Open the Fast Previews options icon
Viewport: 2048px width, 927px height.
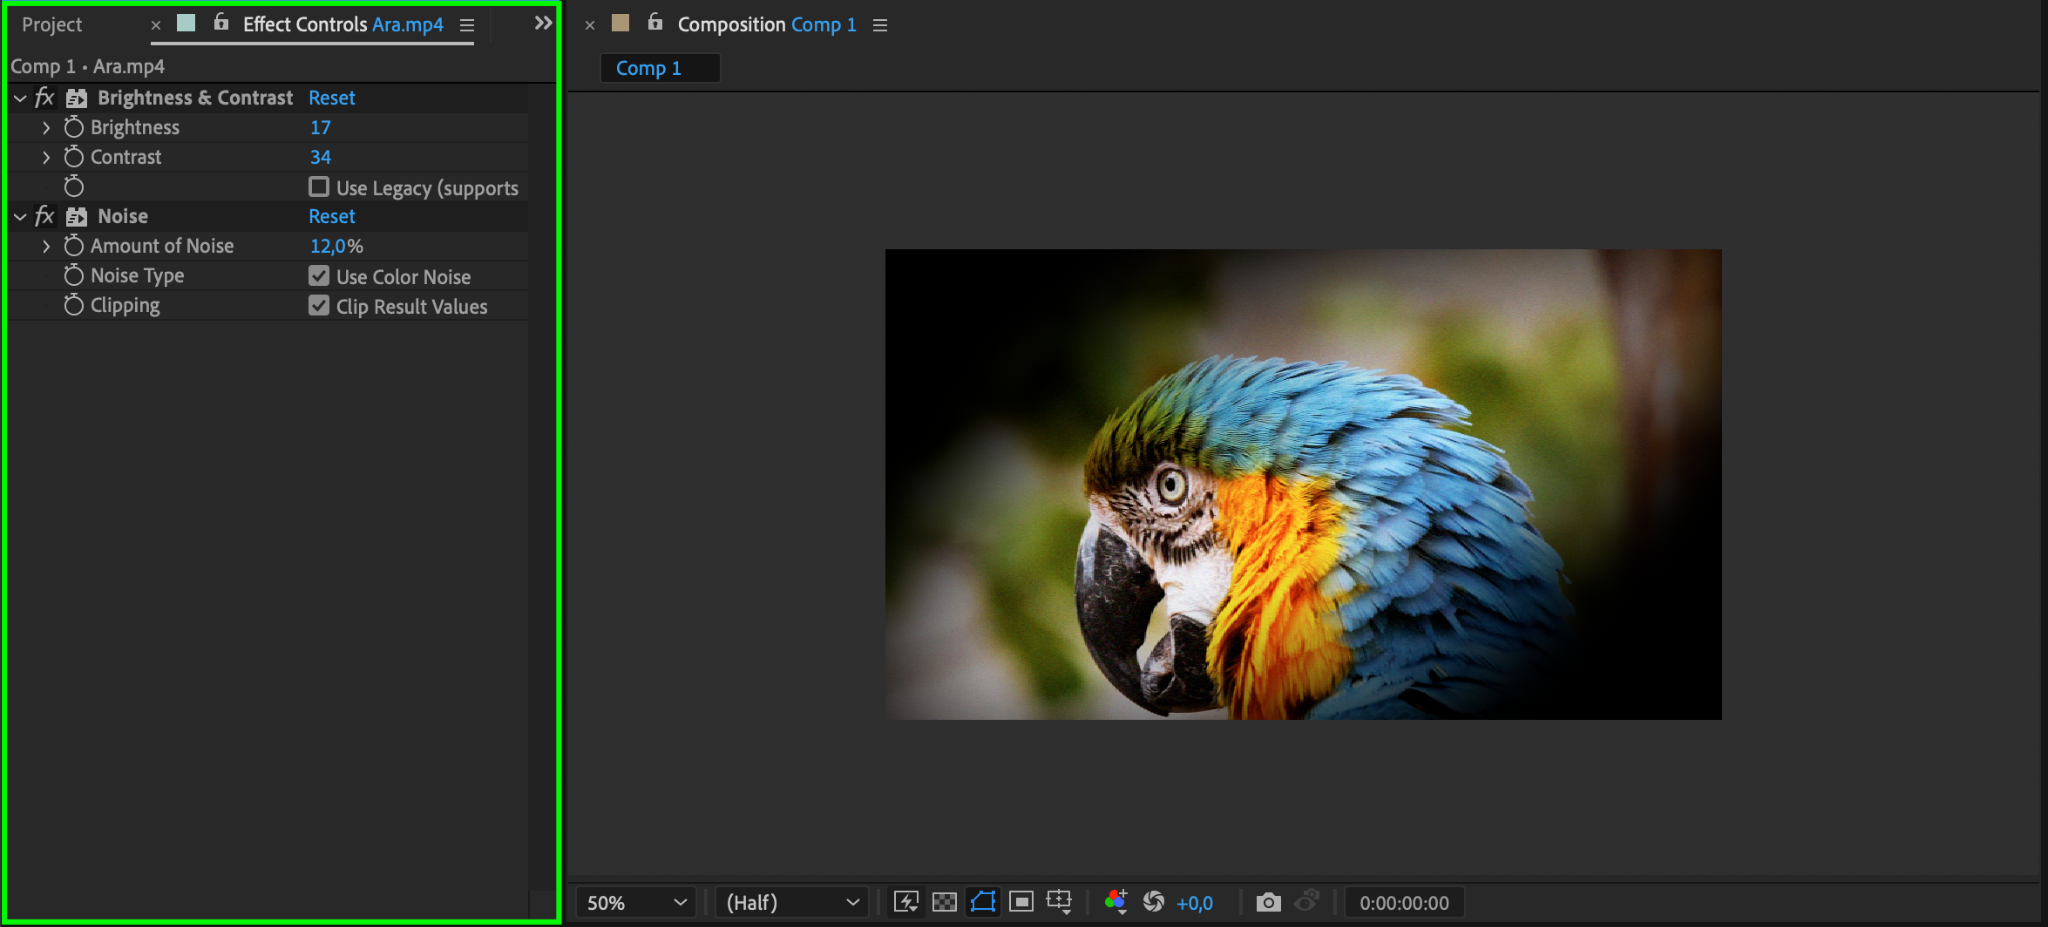[906, 902]
